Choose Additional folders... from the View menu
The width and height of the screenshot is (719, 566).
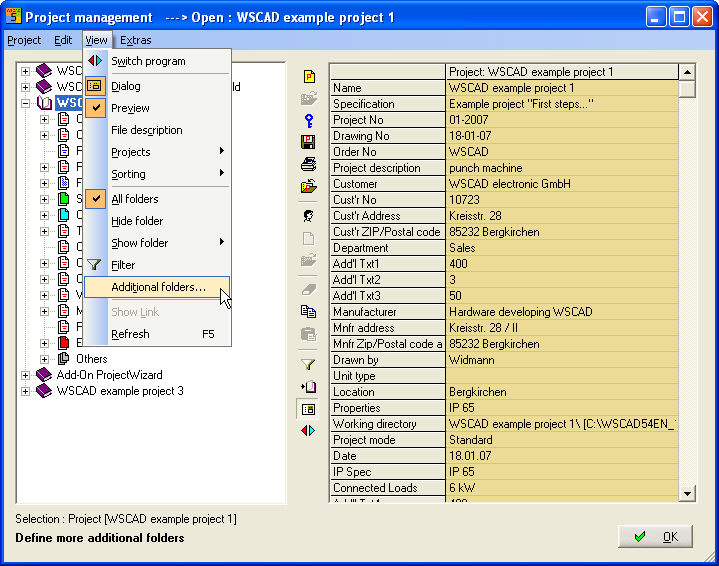point(157,287)
